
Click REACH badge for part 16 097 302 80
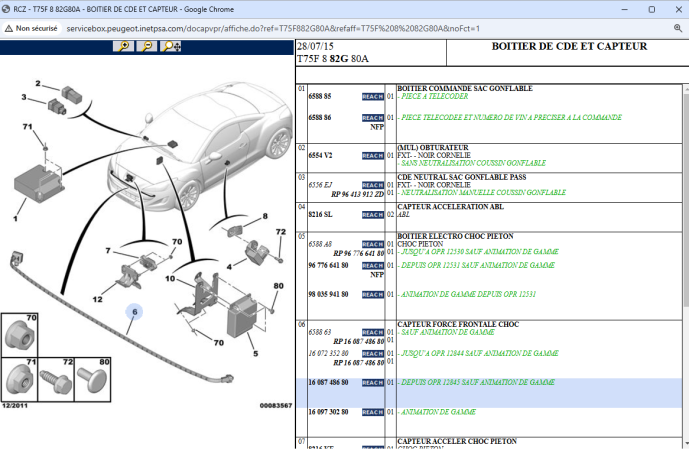tap(373, 412)
